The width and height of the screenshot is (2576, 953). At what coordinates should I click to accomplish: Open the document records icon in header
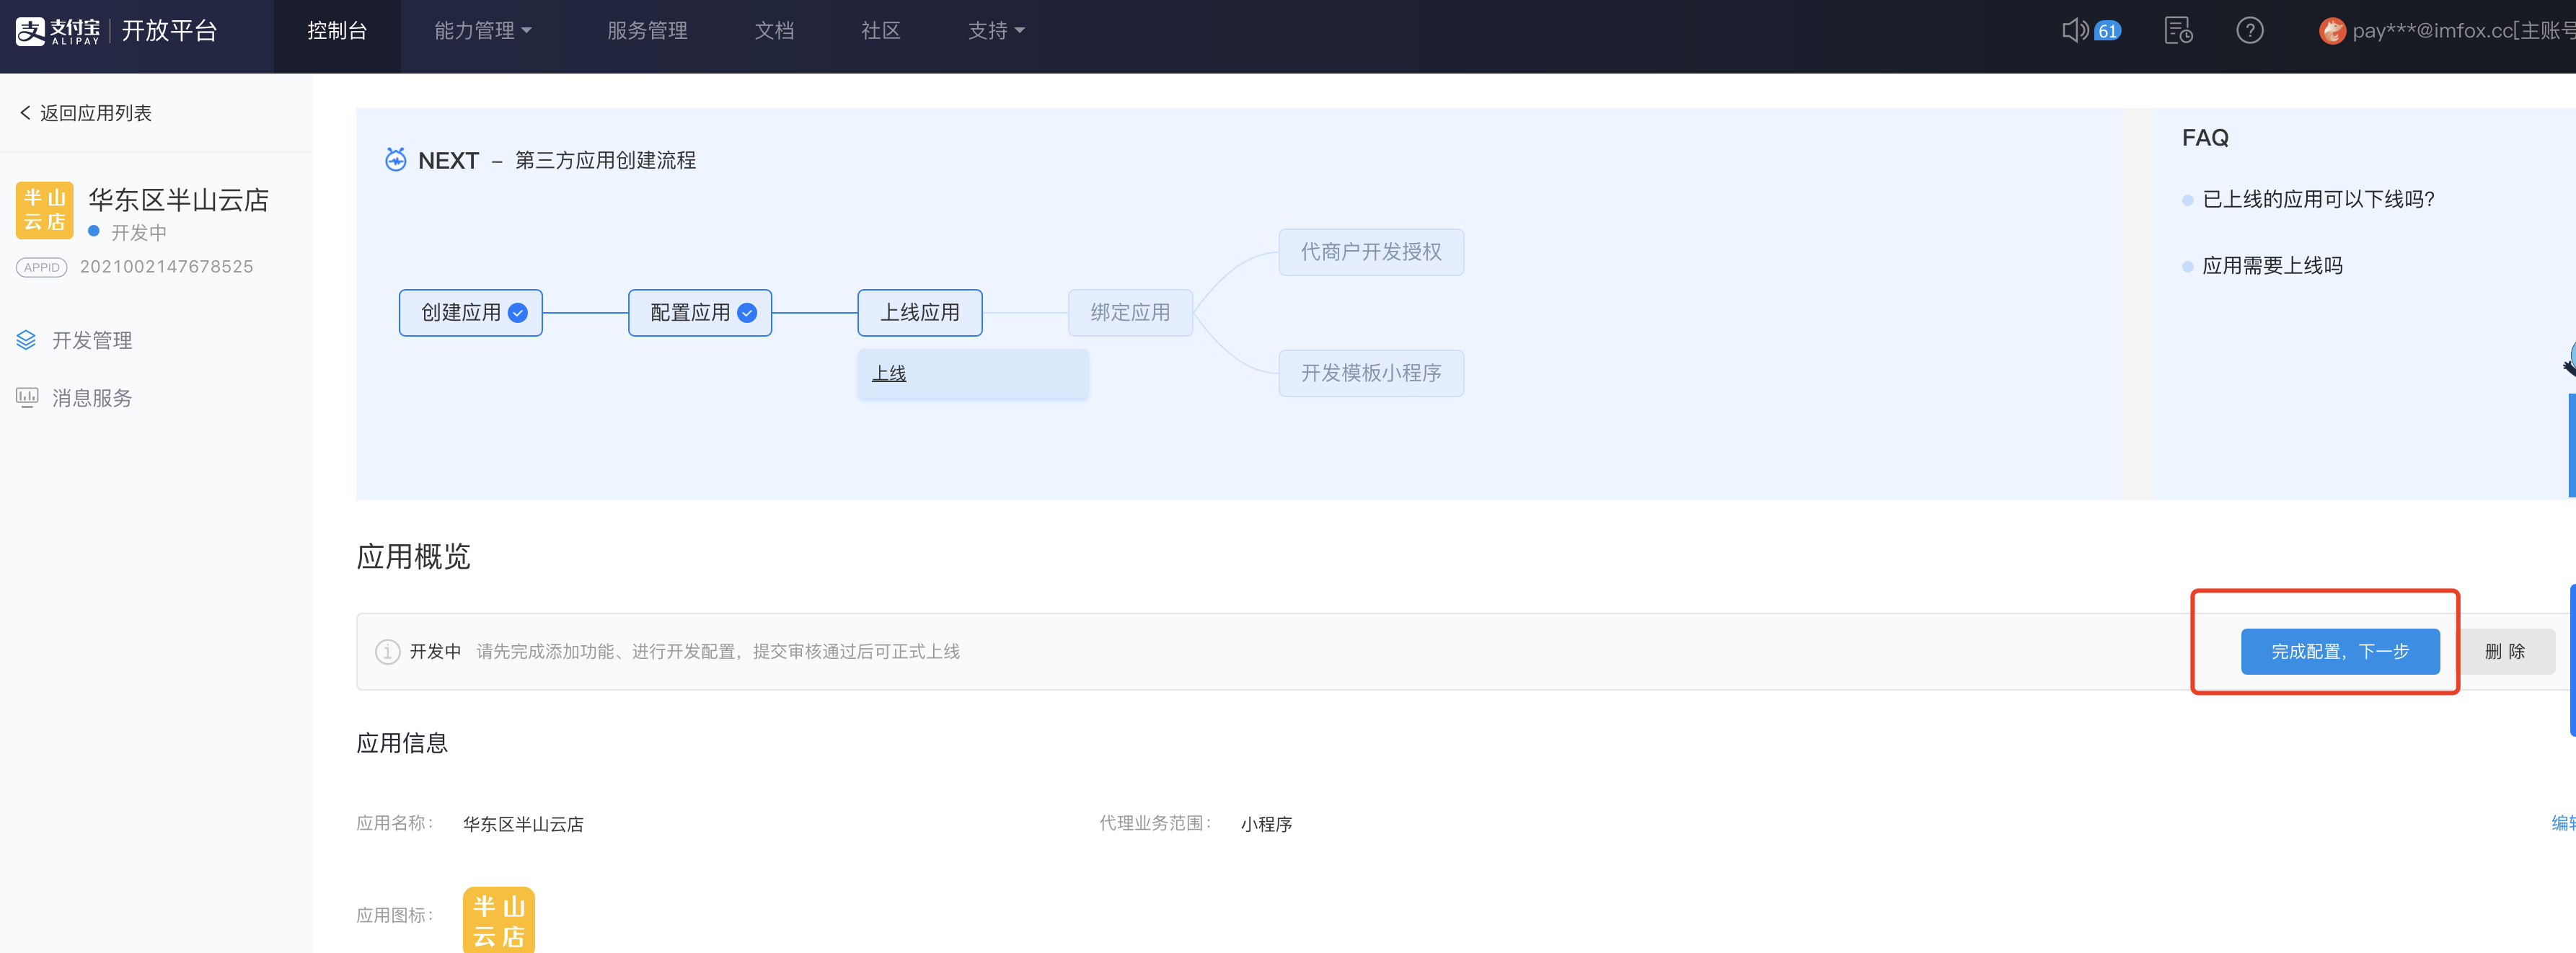pyautogui.click(x=2178, y=31)
